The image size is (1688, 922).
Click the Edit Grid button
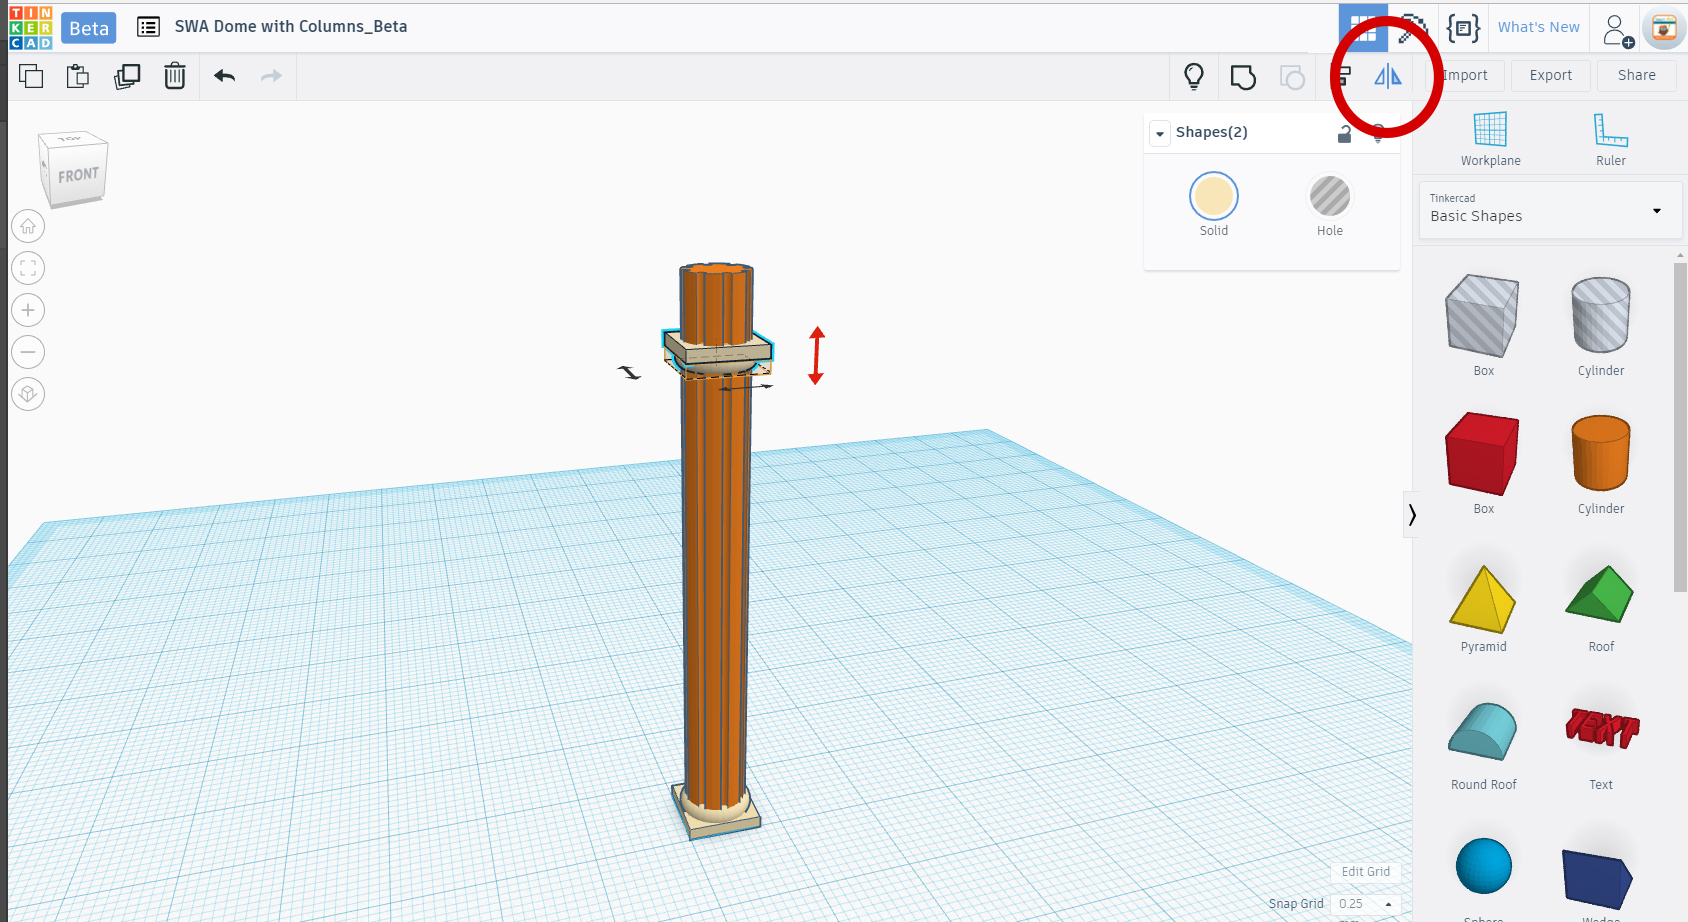coord(1365,872)
